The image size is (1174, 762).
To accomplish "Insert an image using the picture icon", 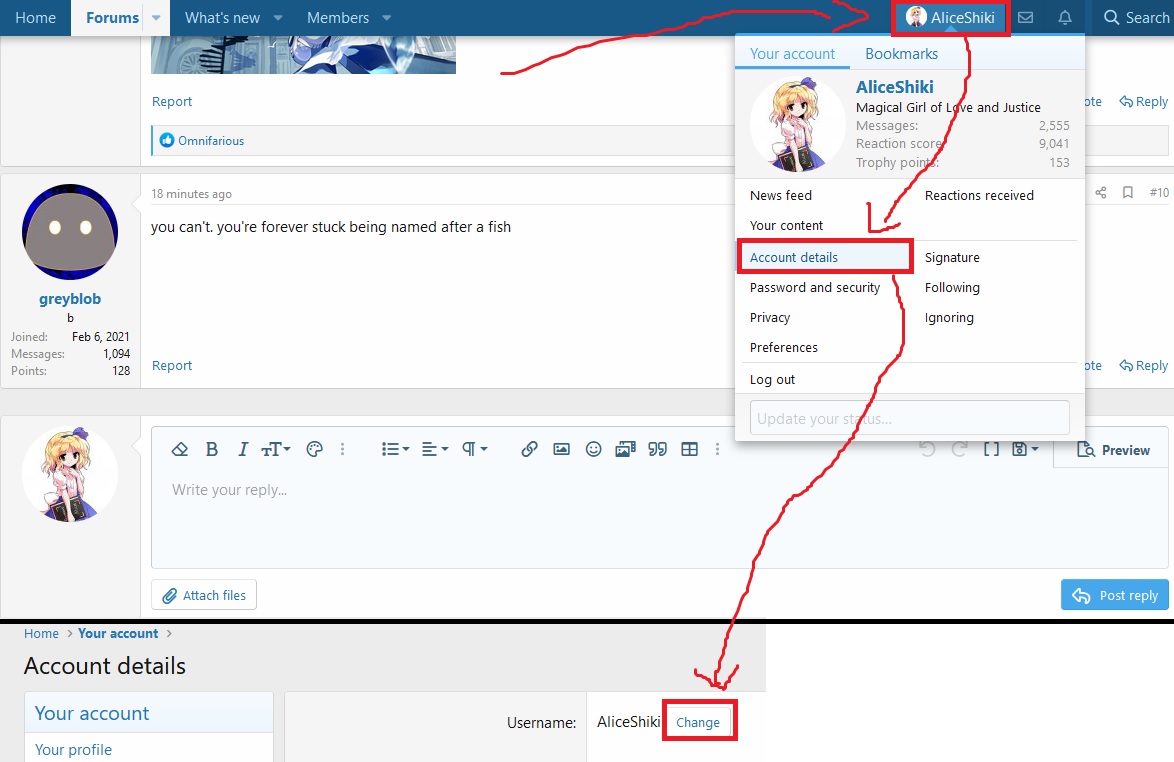I will tap(561, 450).
